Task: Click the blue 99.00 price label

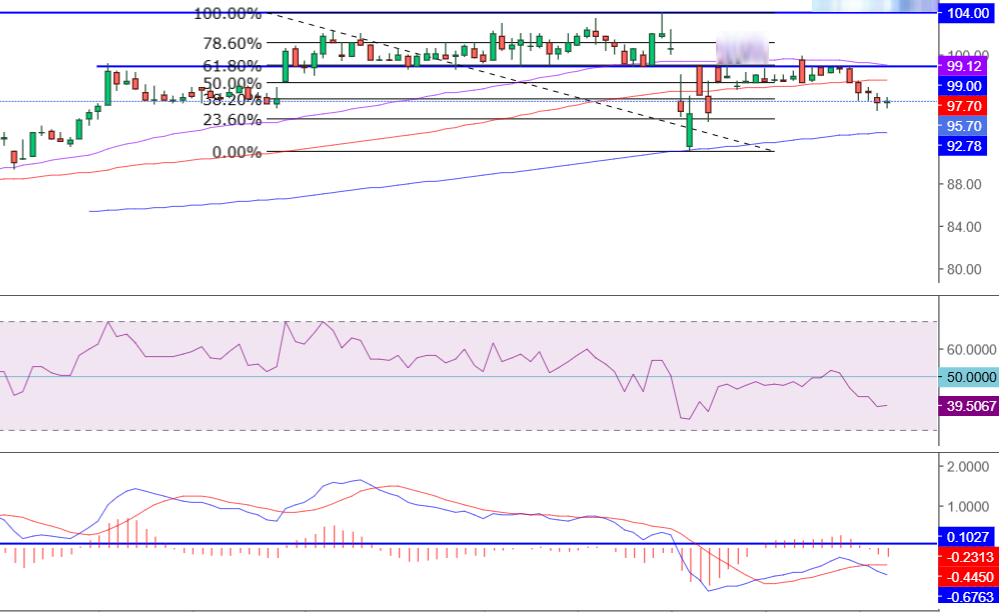Action: click(x=963, y=85)
